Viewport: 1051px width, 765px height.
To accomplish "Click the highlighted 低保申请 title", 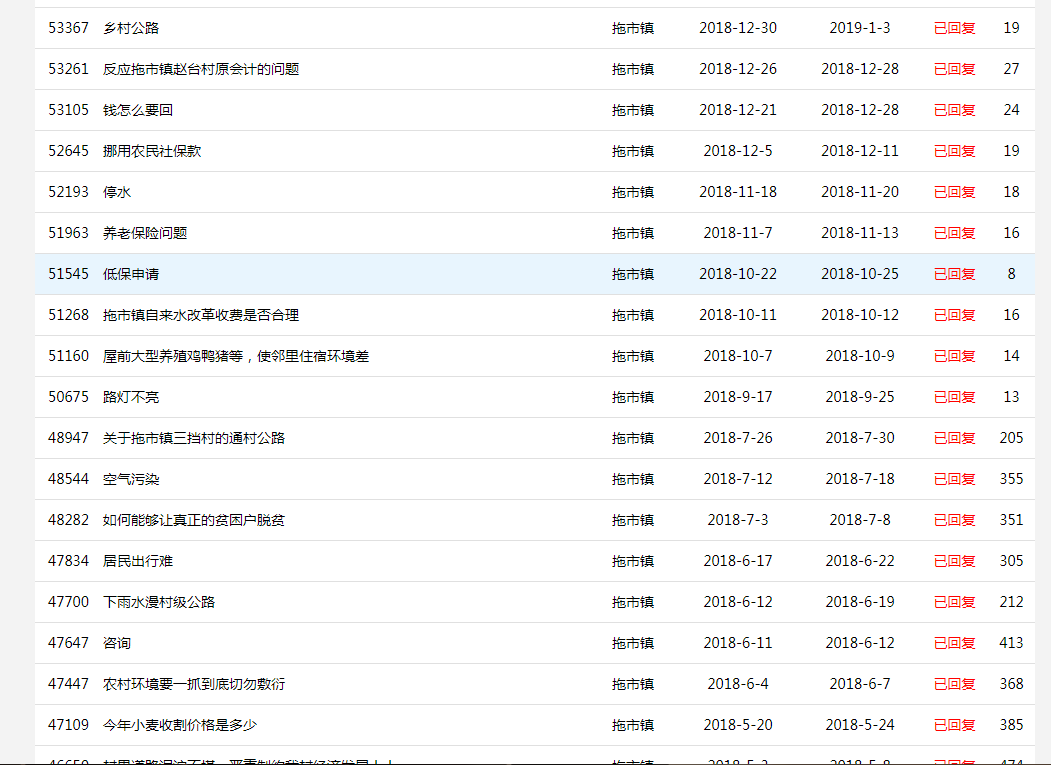I will (131, 274).
